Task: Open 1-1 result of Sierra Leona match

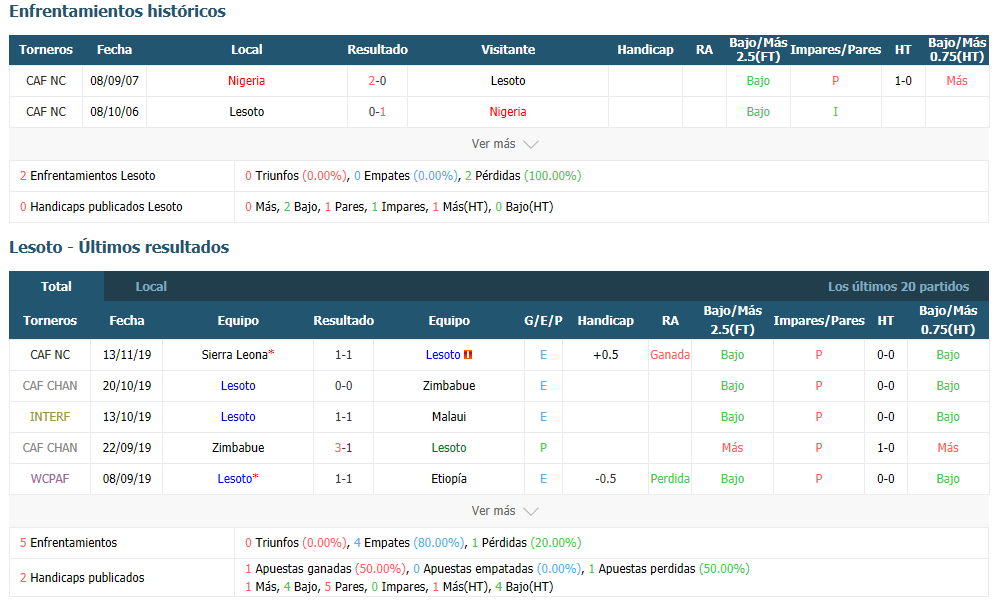Action: [343, 355]
